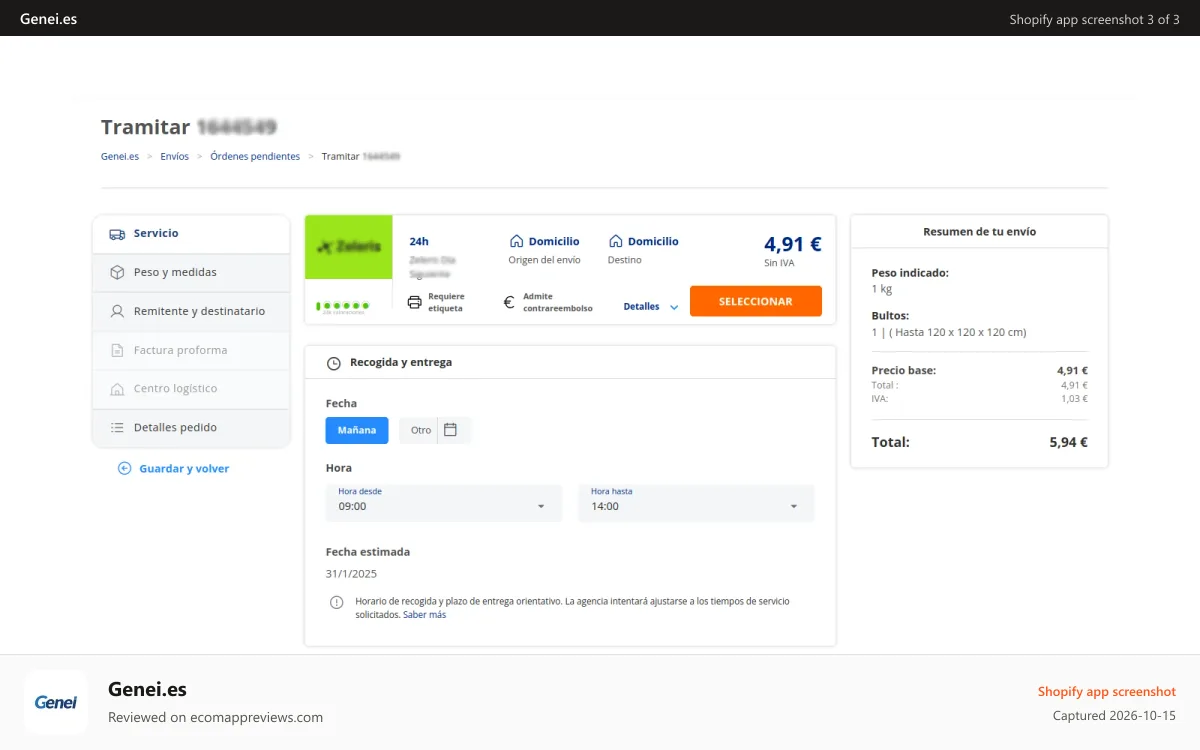Image resolution: width=1200 pixels, height=750 pixels.
Task: Click the person icon beside Remitente y destinatario
Action: (x=117, y=311)
